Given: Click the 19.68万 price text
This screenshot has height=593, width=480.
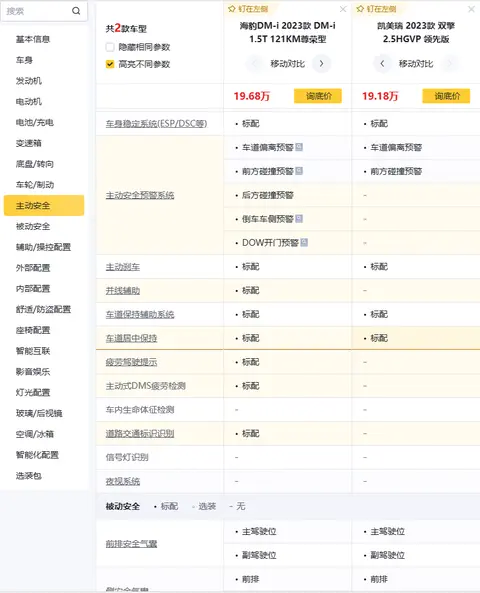Looking at the screenshot, I should [252, 96].
